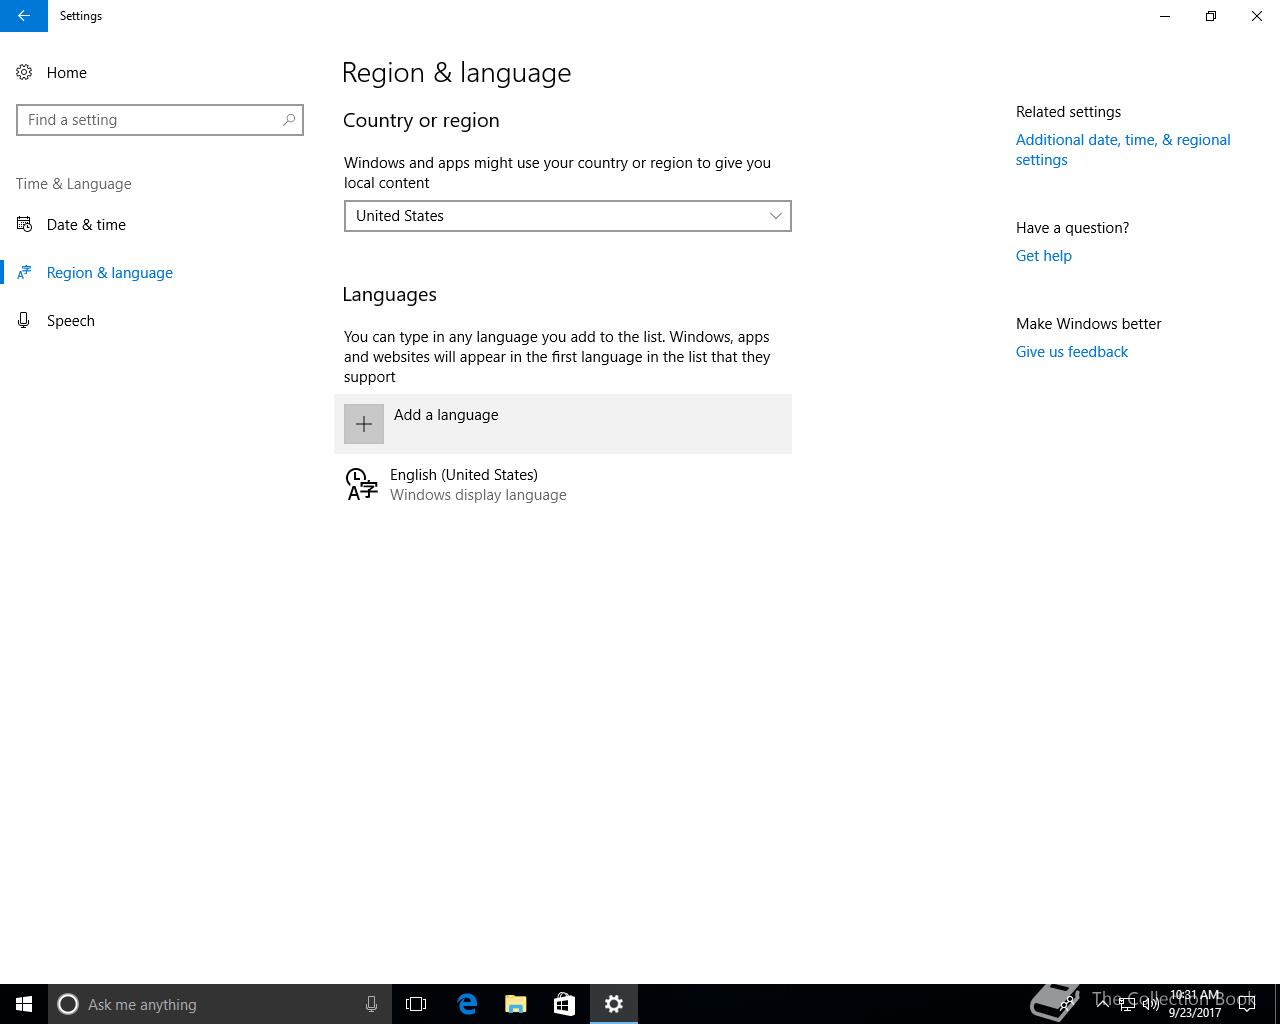Select Region & language in sidebar

point(110,273)
